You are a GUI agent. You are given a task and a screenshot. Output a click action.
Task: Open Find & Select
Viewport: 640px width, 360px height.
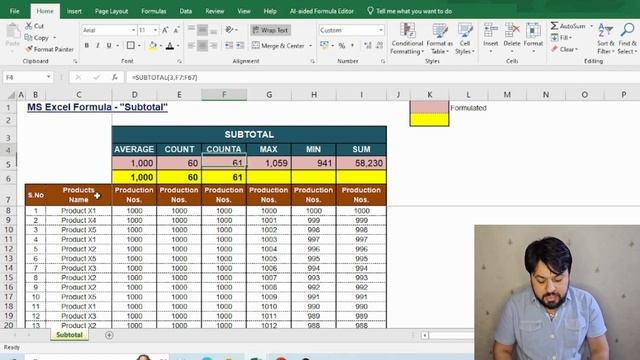click(x=627, y=39)
